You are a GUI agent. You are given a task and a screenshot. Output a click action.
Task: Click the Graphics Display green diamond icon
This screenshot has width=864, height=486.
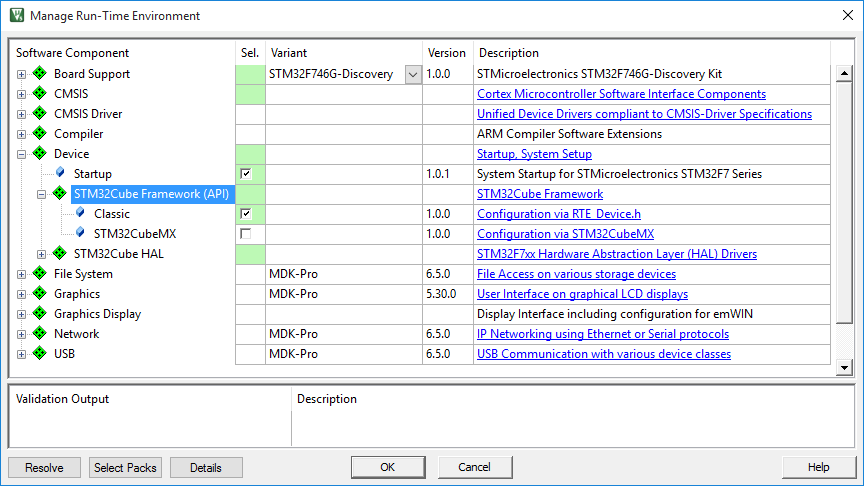click(40, 313)
